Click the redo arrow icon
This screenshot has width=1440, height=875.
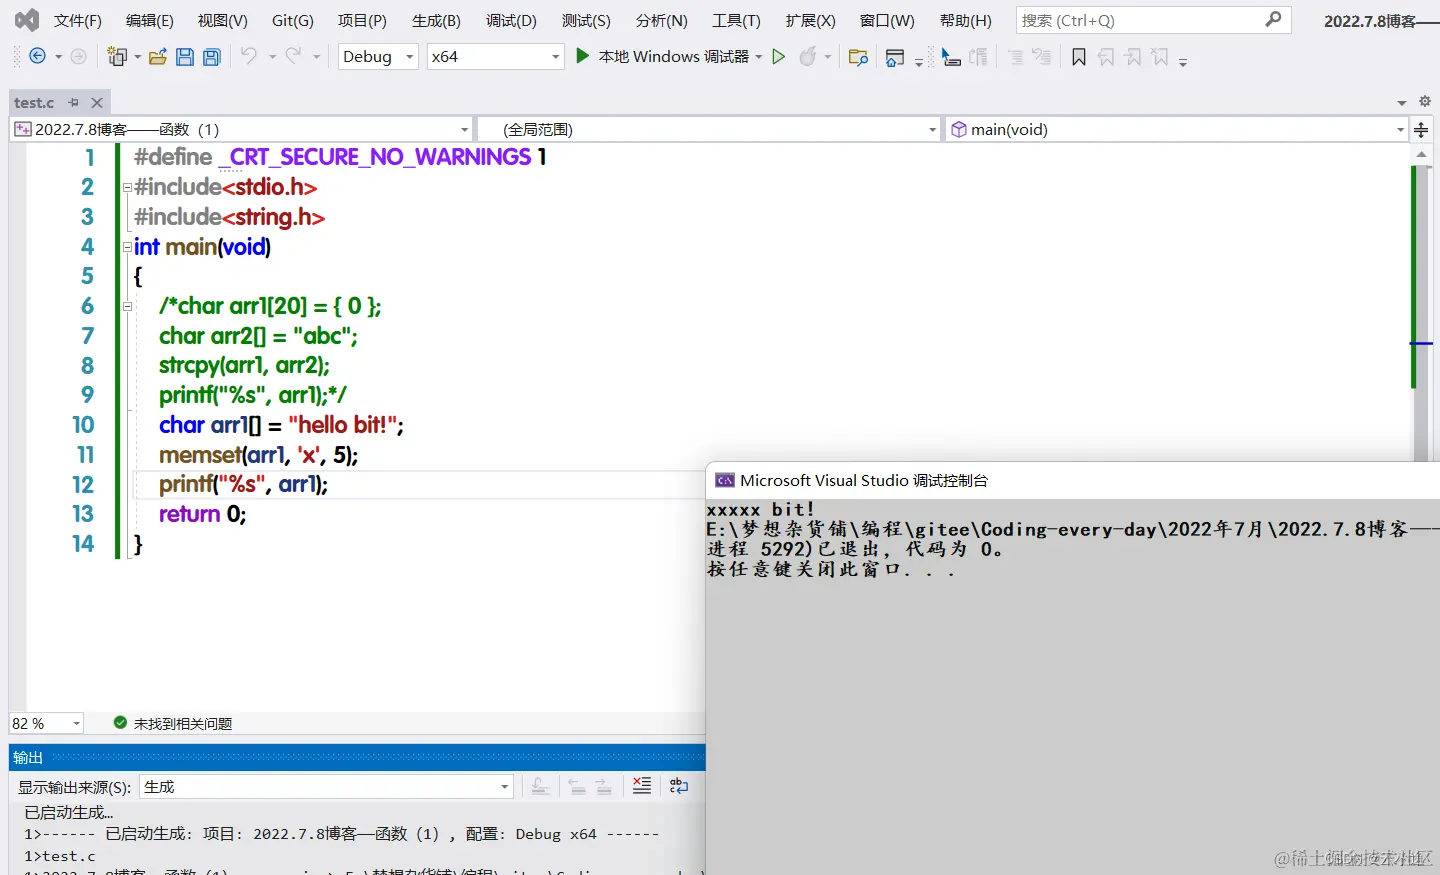293,56
